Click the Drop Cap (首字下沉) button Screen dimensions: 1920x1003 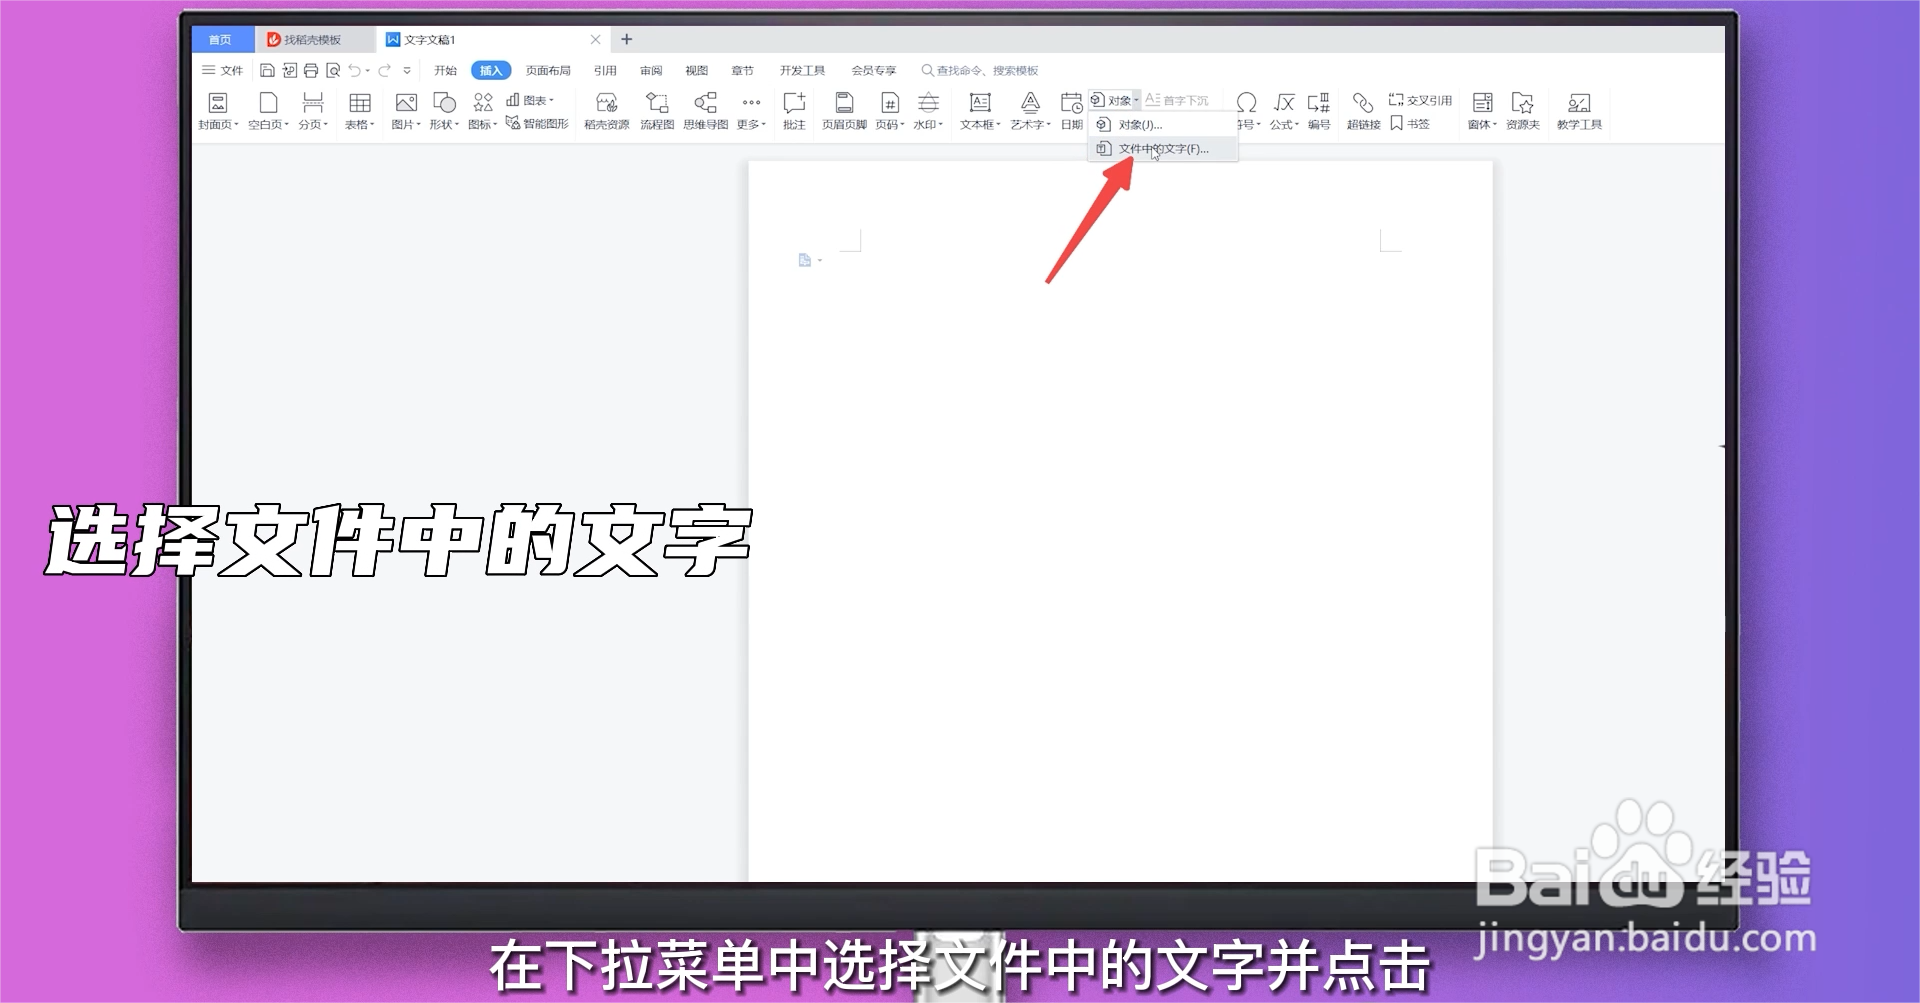coord(1177,100)
